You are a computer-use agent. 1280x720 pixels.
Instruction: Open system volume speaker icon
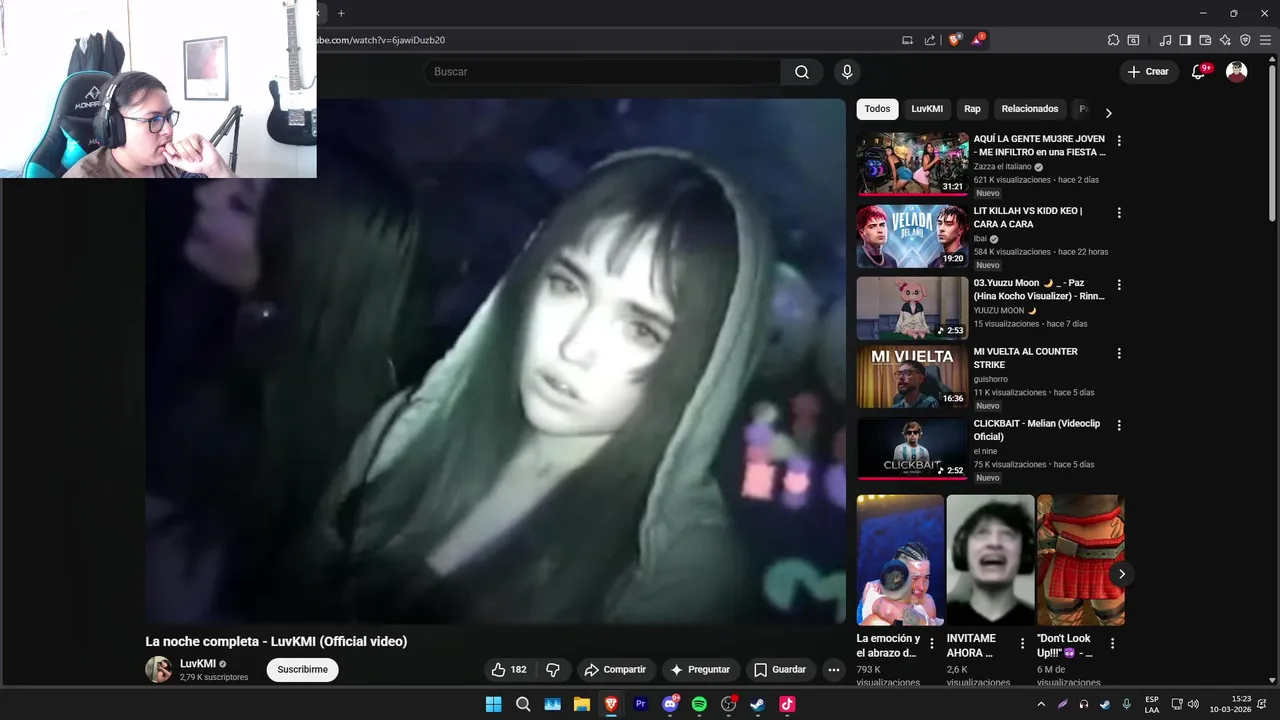(1193, 704)
